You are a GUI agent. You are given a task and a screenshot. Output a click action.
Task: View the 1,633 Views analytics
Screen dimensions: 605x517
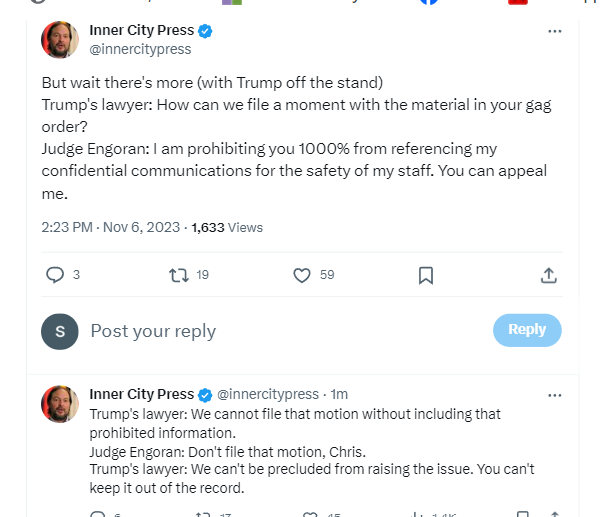click(x=227, y=228)
